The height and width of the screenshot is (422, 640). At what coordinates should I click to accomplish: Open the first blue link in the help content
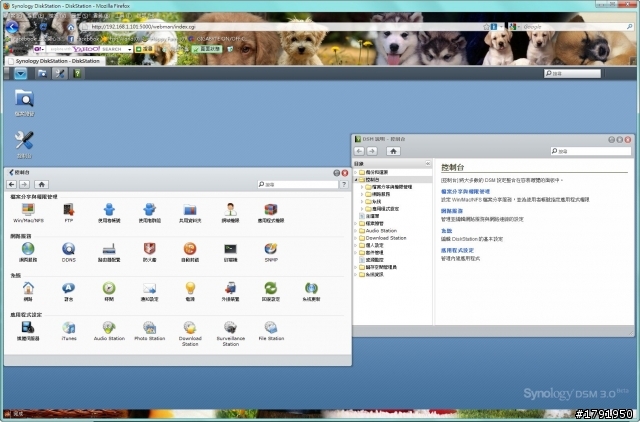coord(465,191)
